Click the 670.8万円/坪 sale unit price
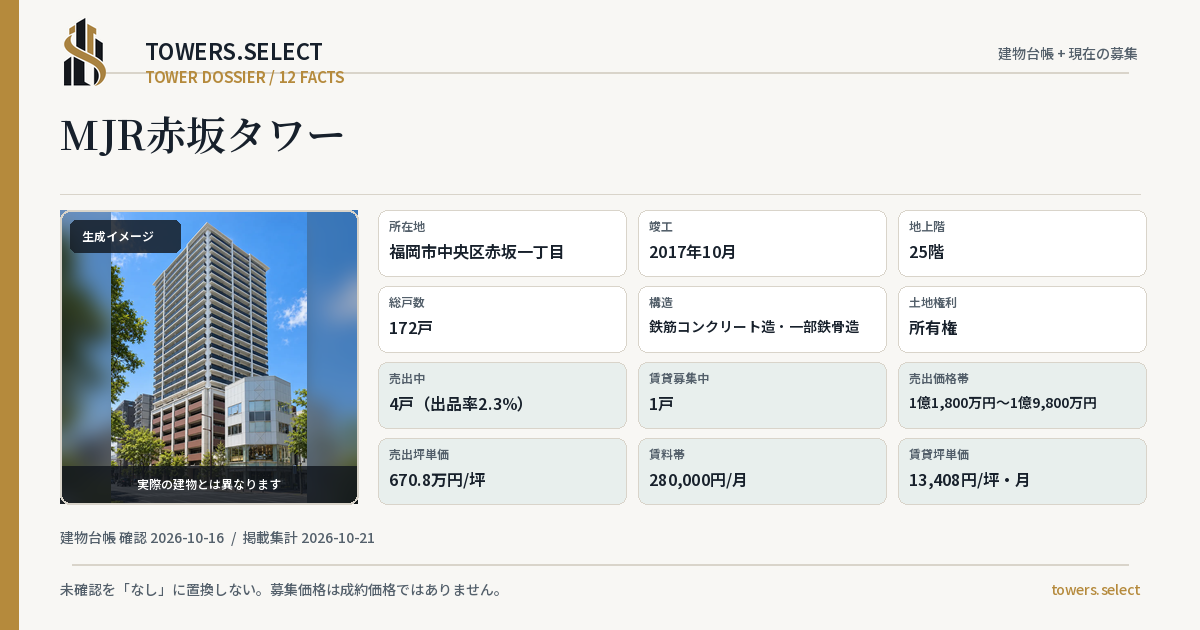Image resolution: width=1200 pixels, height=630 pixels. (x=437, y=480)
